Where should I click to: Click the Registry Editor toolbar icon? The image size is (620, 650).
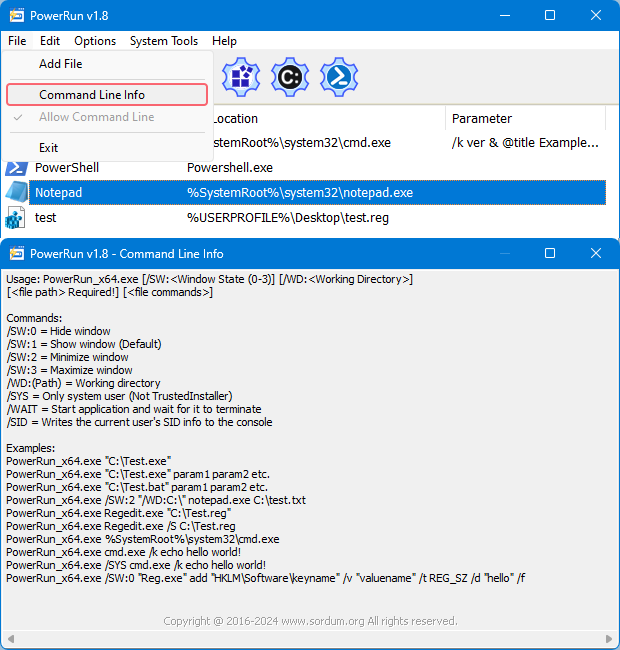click(240, 76)
